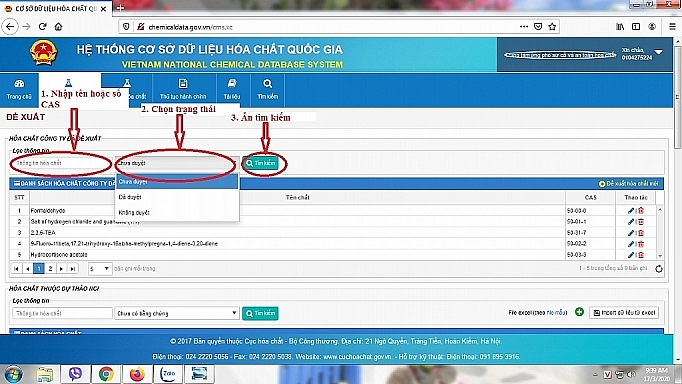The image size is (682, 384).
Task: Select Không duyệt option in dropdown list
Action: click(x=177, y=213)
